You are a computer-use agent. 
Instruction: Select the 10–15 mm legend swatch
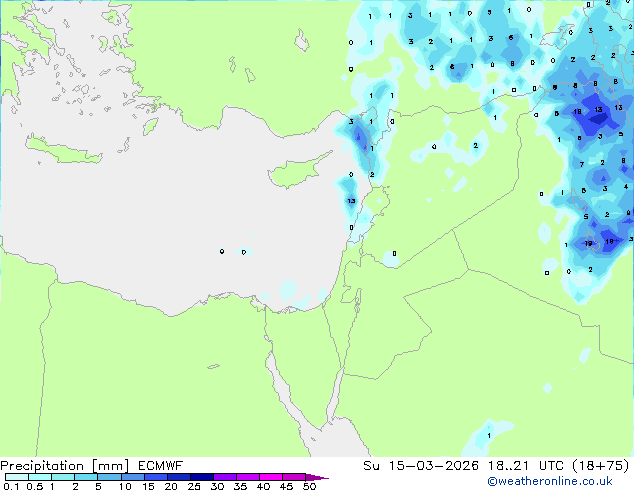pyautogui.click(x=132, y=477)
